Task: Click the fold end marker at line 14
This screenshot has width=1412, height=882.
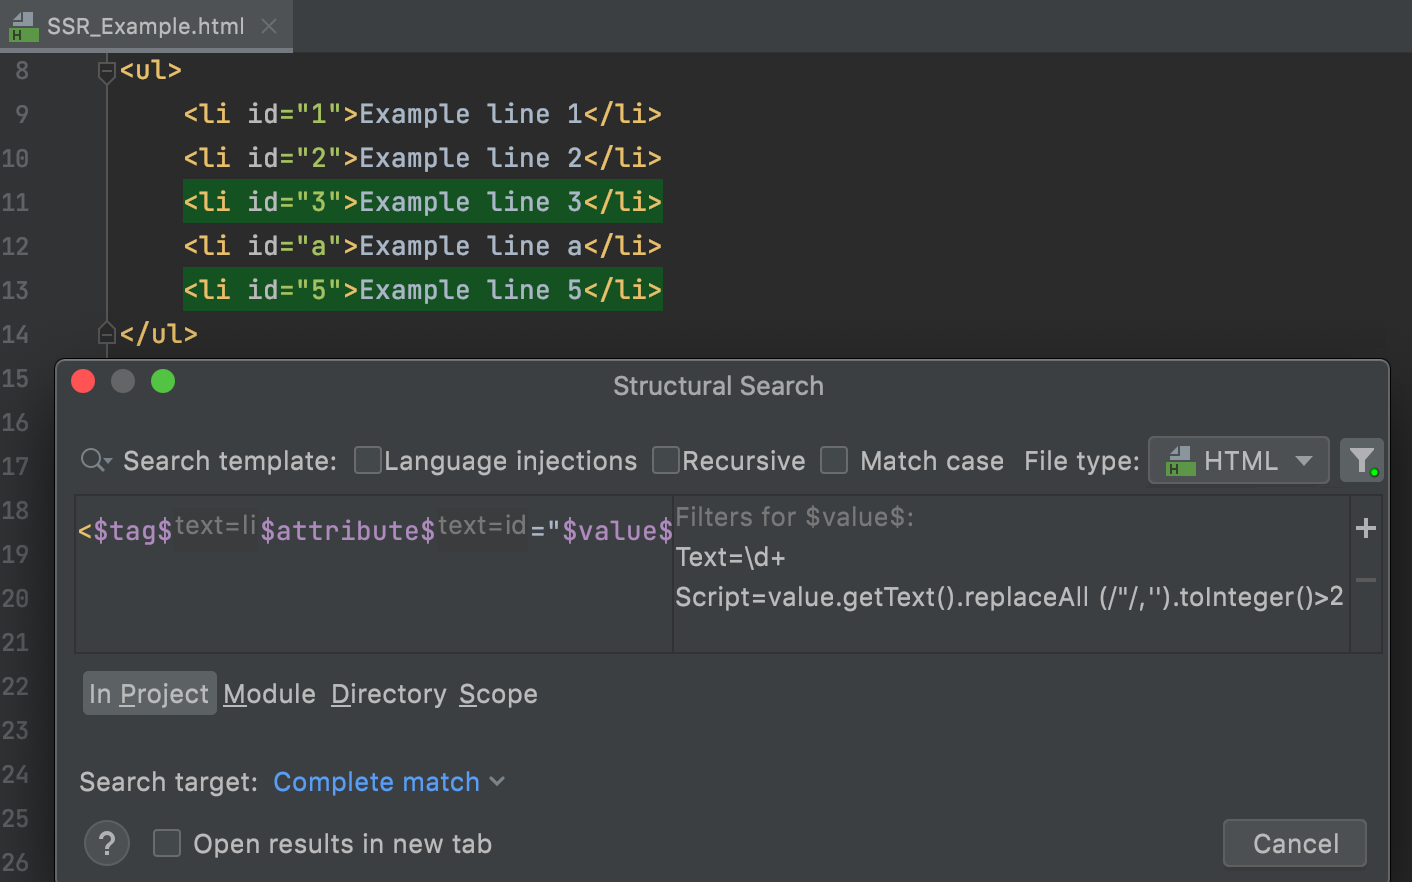Action: 106,334
